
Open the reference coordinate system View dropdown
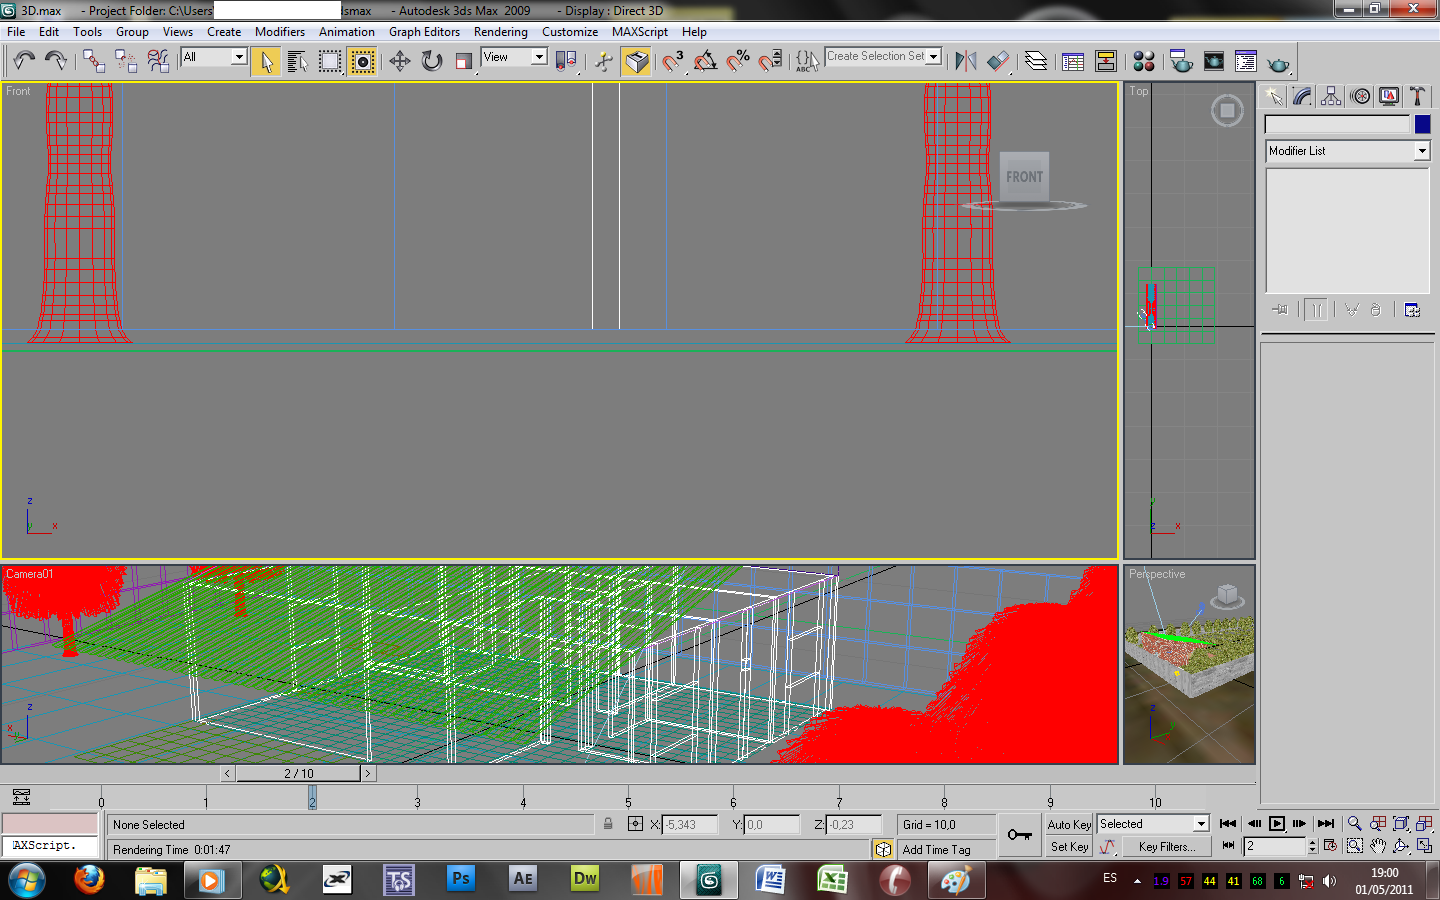point(514,57)
